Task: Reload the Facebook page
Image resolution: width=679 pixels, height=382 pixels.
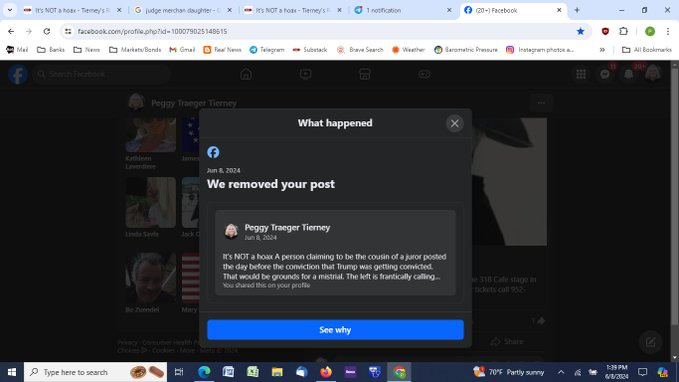Action: [x=47, y=31]
